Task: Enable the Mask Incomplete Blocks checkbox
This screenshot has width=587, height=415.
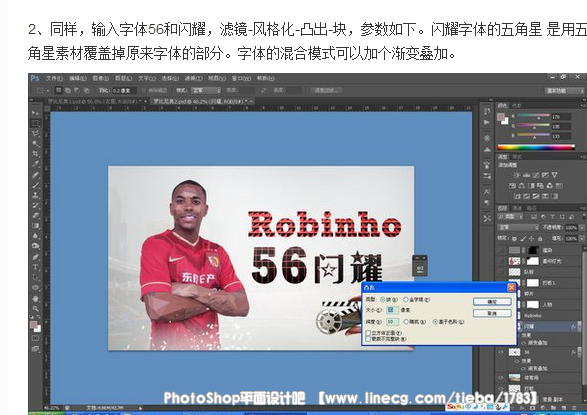Action: pos(368,339)
